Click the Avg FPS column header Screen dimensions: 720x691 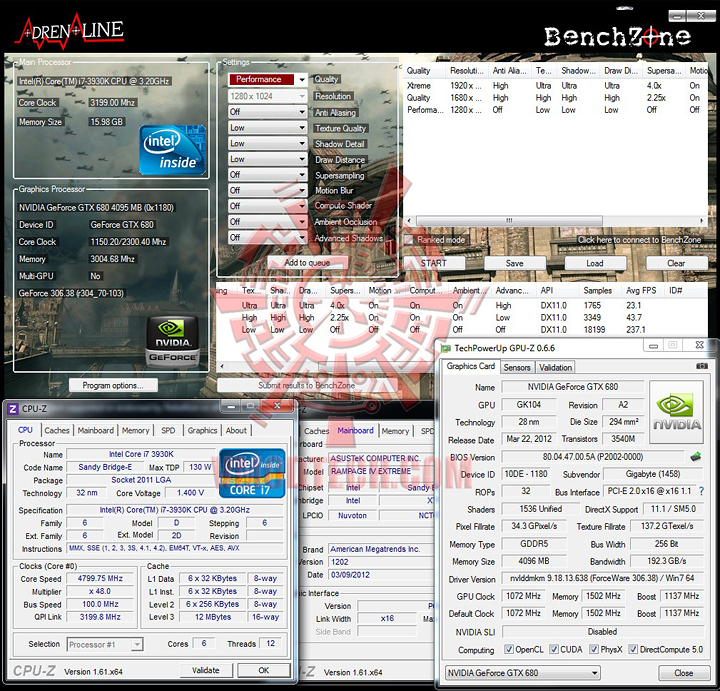pyautogui.click(x=641, y=291)
